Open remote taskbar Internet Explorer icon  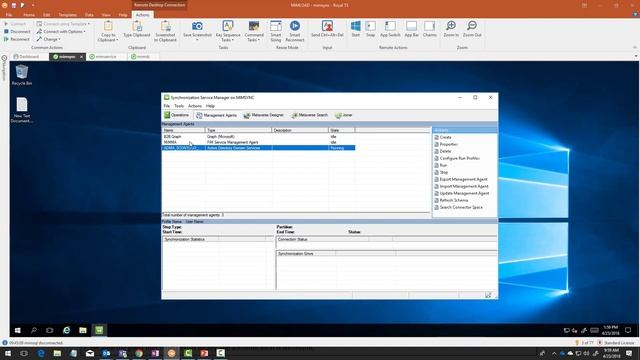tap(66, 330)
